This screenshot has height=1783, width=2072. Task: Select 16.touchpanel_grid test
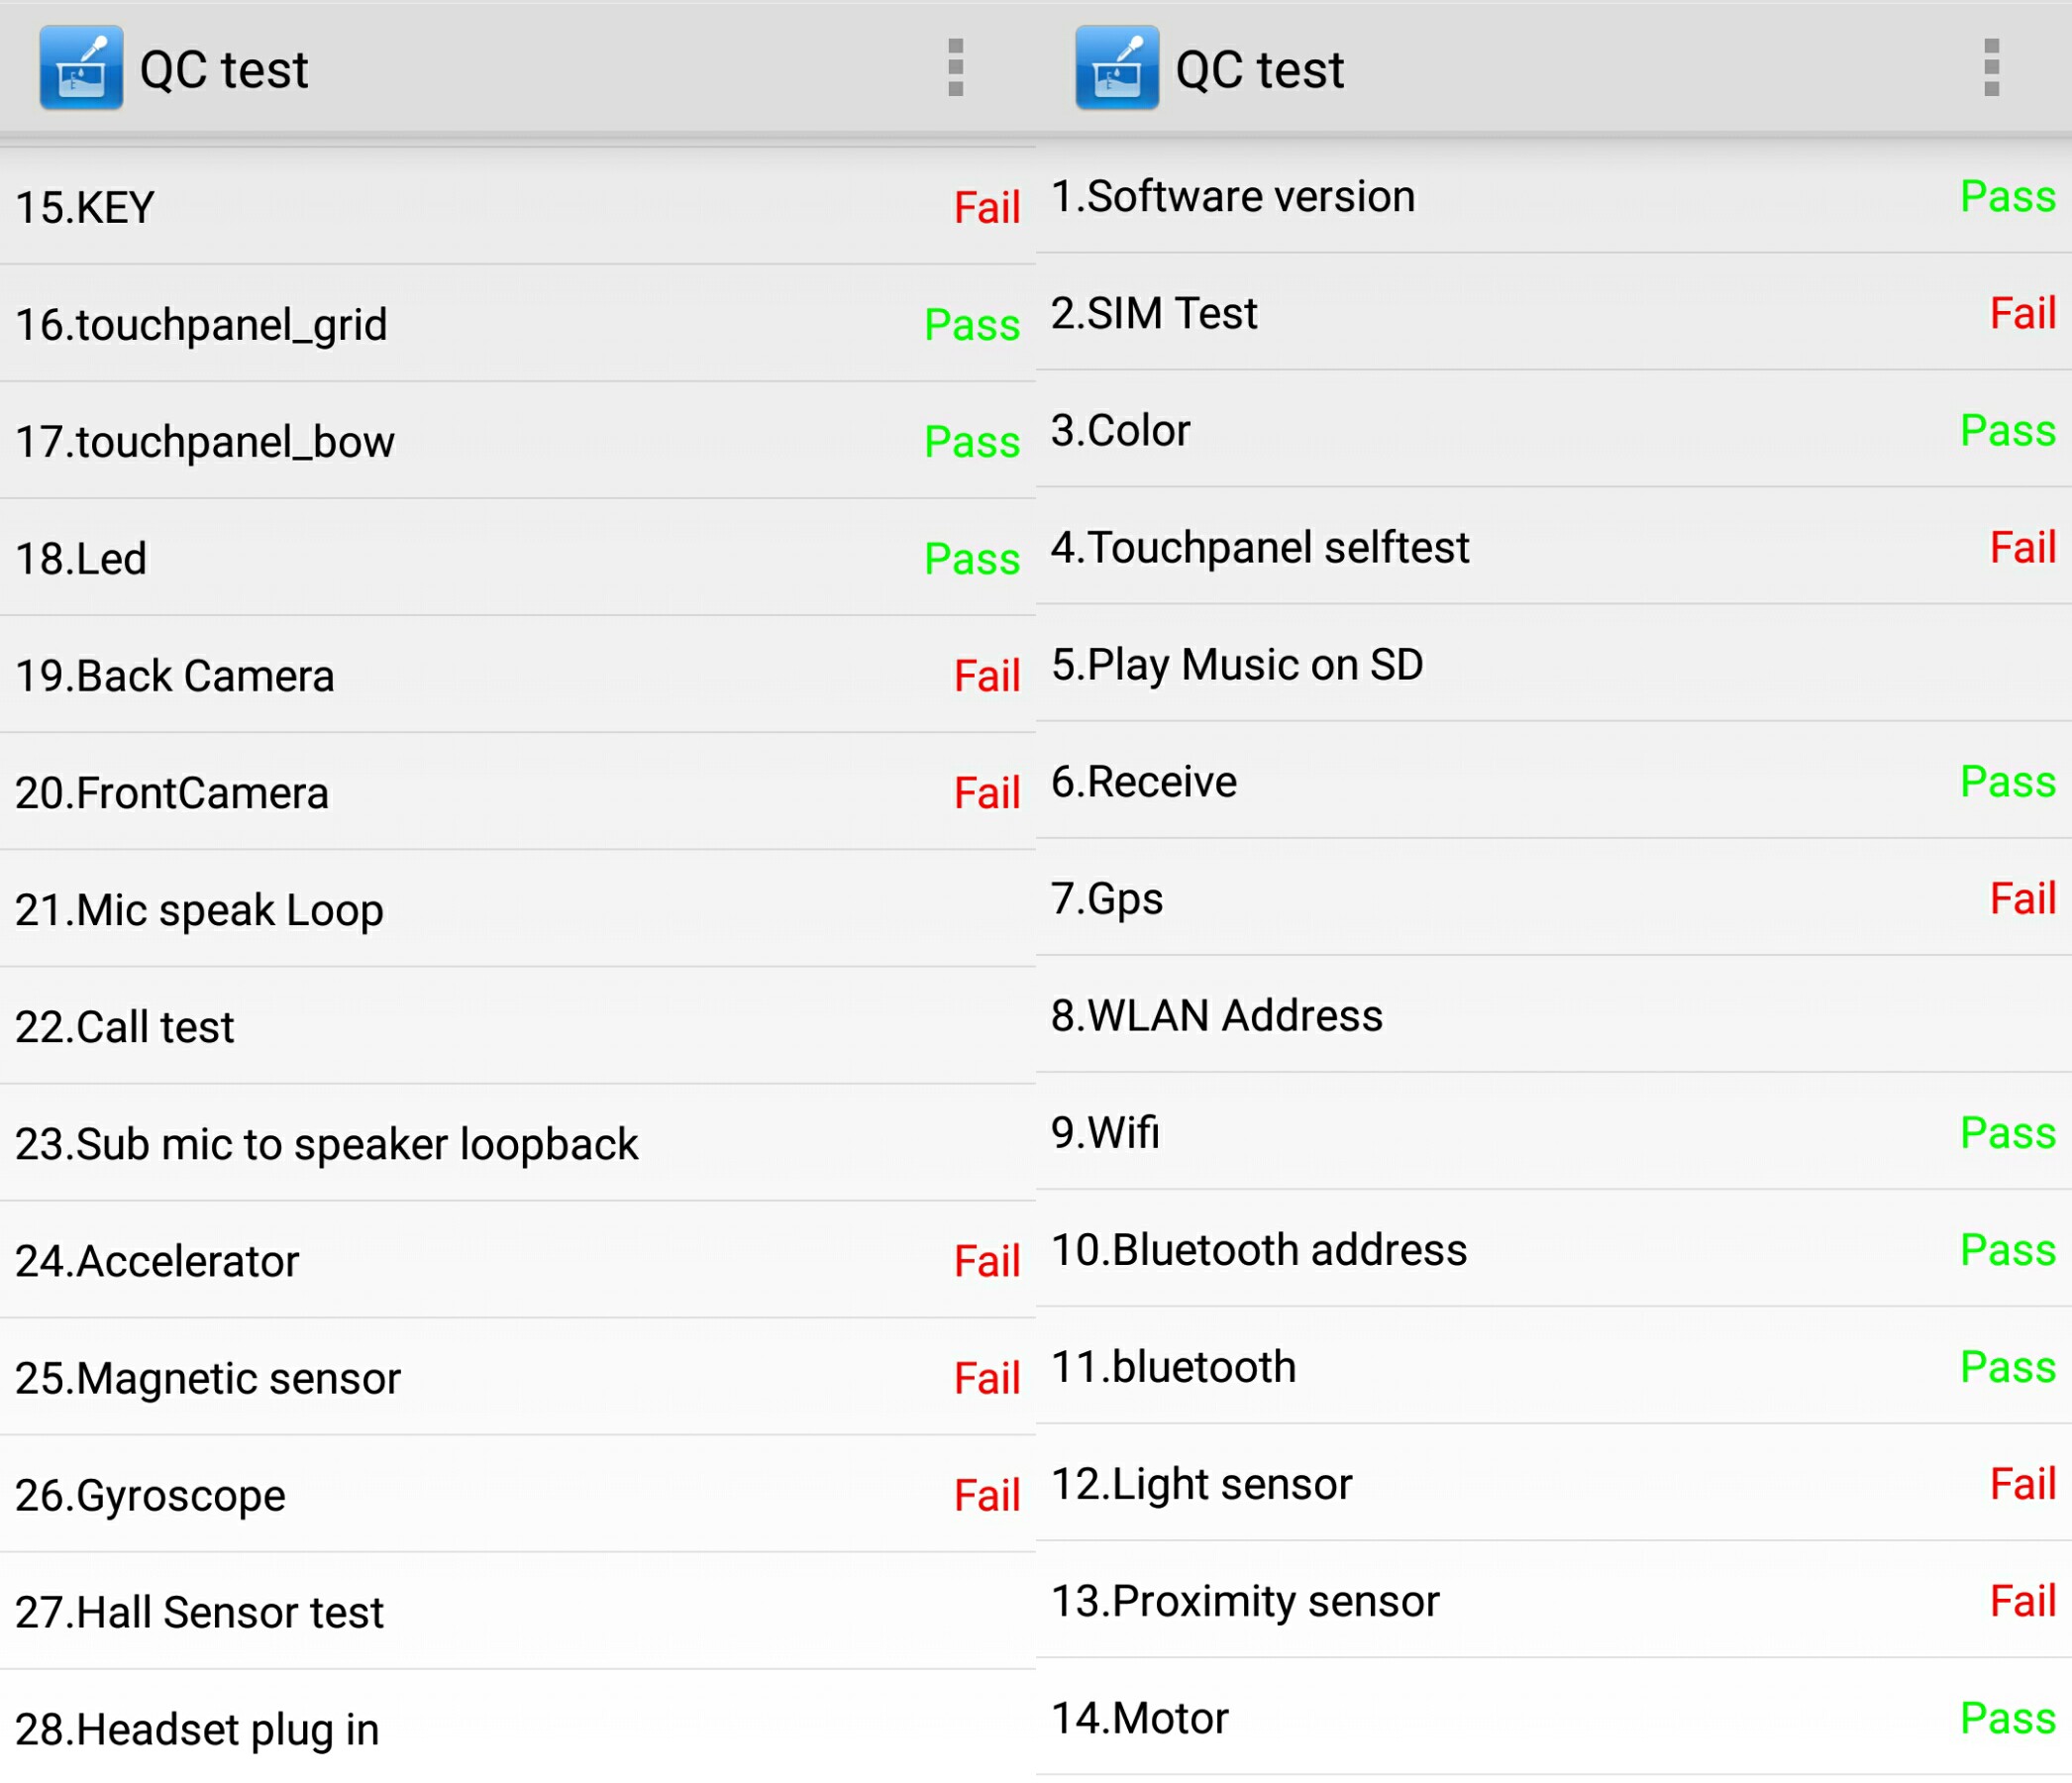[x=517, y=324]
